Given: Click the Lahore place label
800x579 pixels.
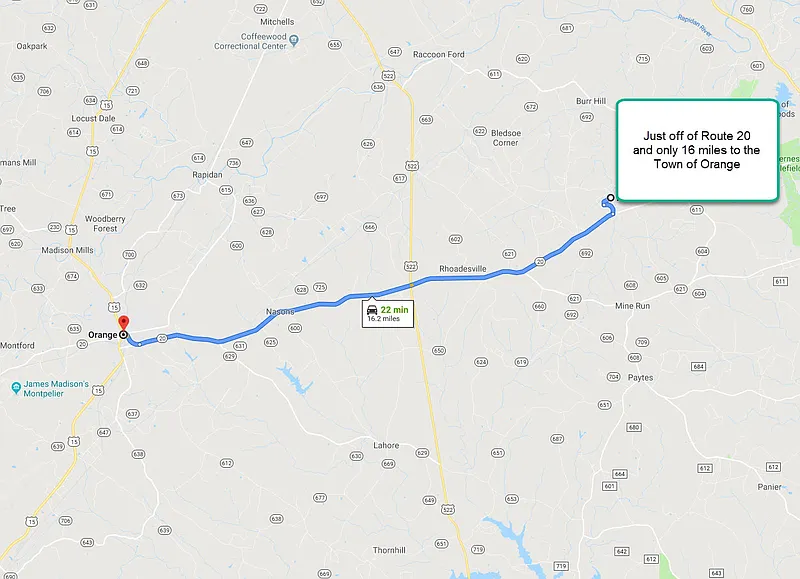Looking at the screenshot, I should (x=386, y=445).
